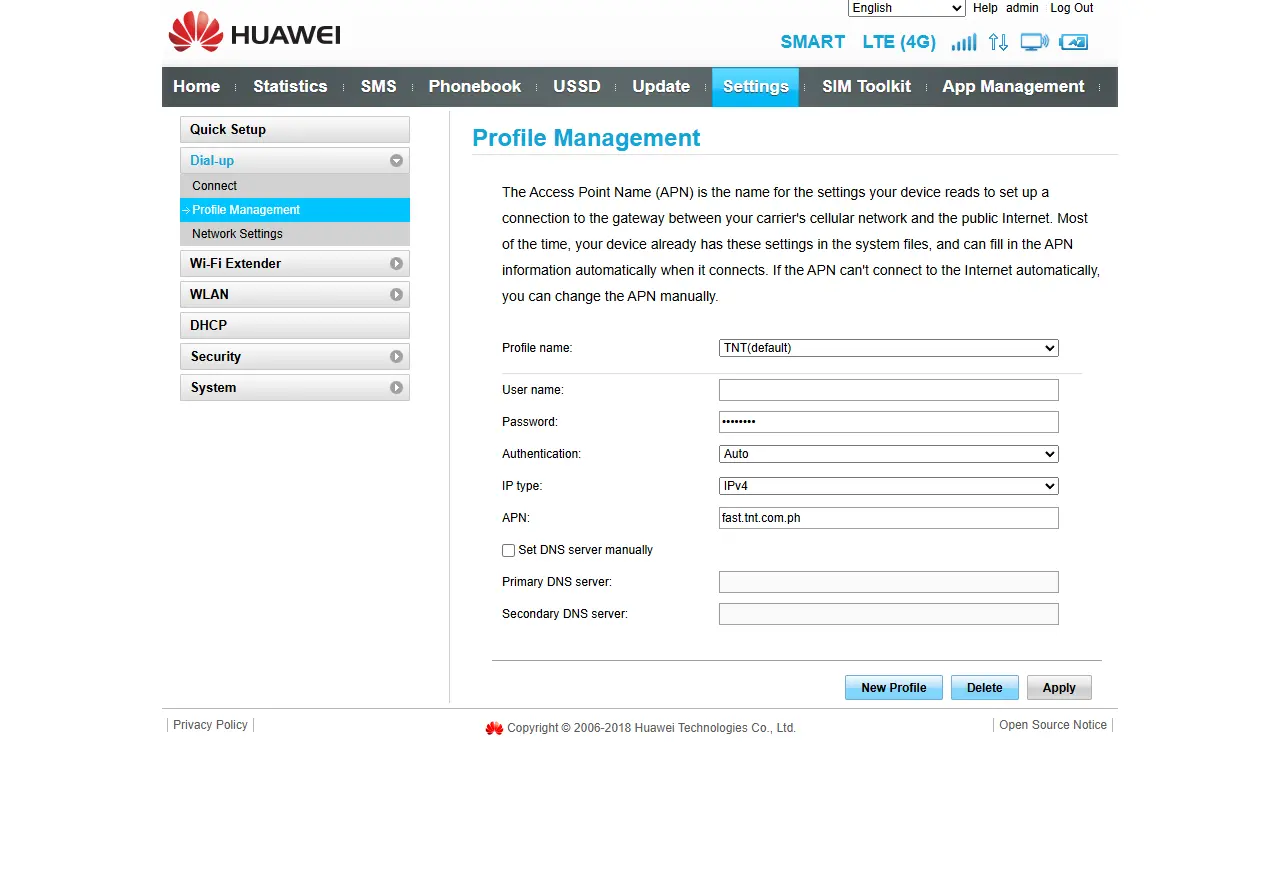Screen dimensions: 1279x894
Task: Switch to the Phonebook tab
Action: coord(474,87)
